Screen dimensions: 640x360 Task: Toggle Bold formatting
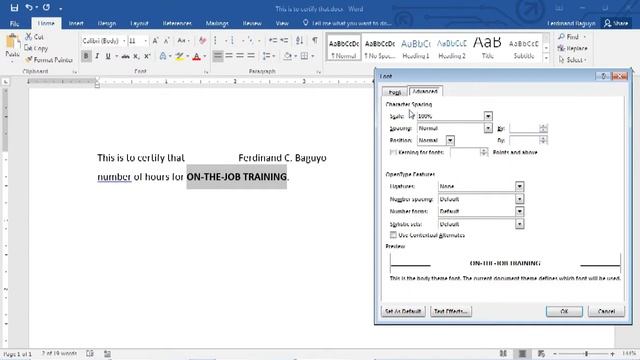(x=86, y=56)
